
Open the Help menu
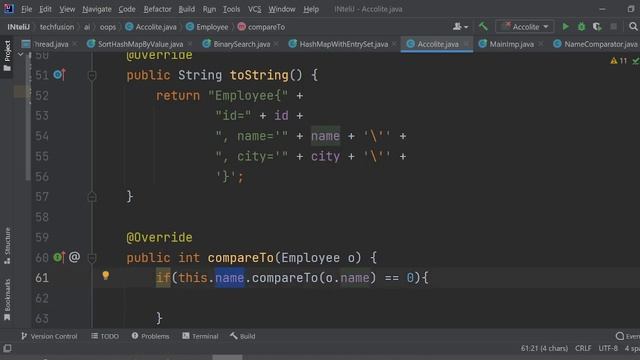click(x=311, y=9)
